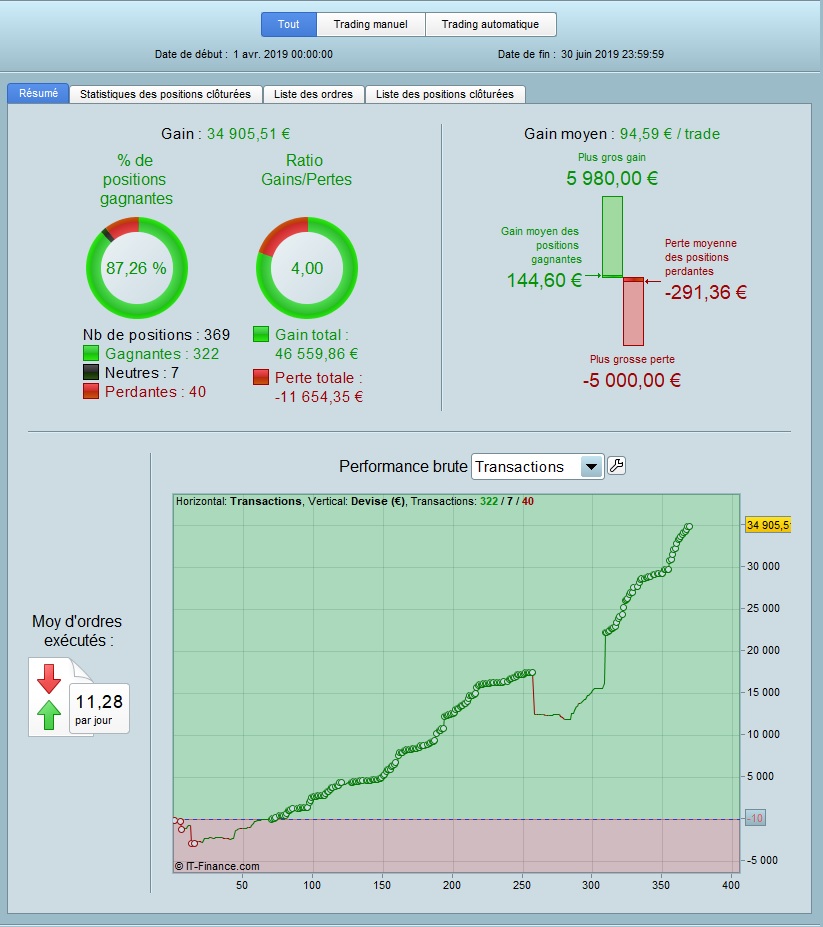Click the 46 559,86 € gain total value
The height and width of the screenshot is (927, 823).
click(316, 354)
